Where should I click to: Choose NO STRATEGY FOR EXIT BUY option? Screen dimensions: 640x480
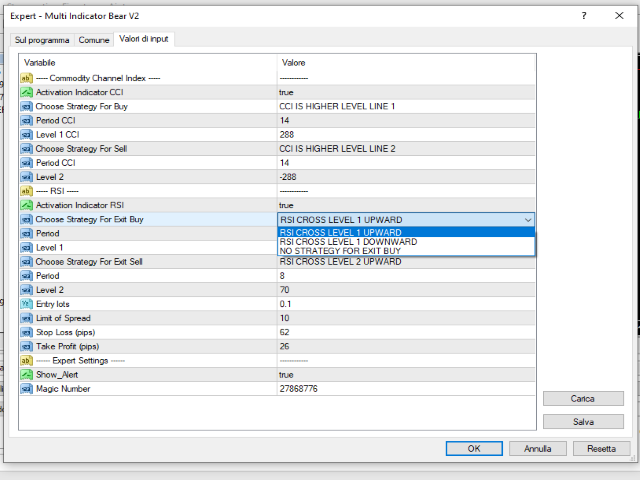click(x=340, y=250)
